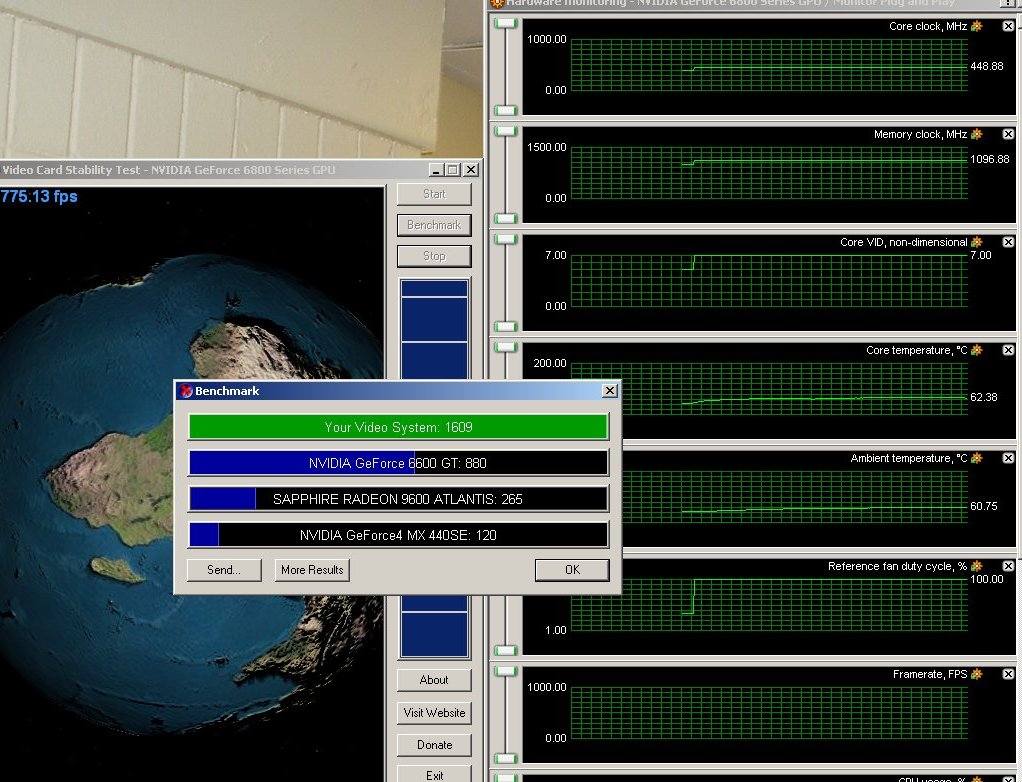Image resolution: width=1022 pixels, height=782 pixels.
Task: Click the More Results button
Action: coord(312,570)
